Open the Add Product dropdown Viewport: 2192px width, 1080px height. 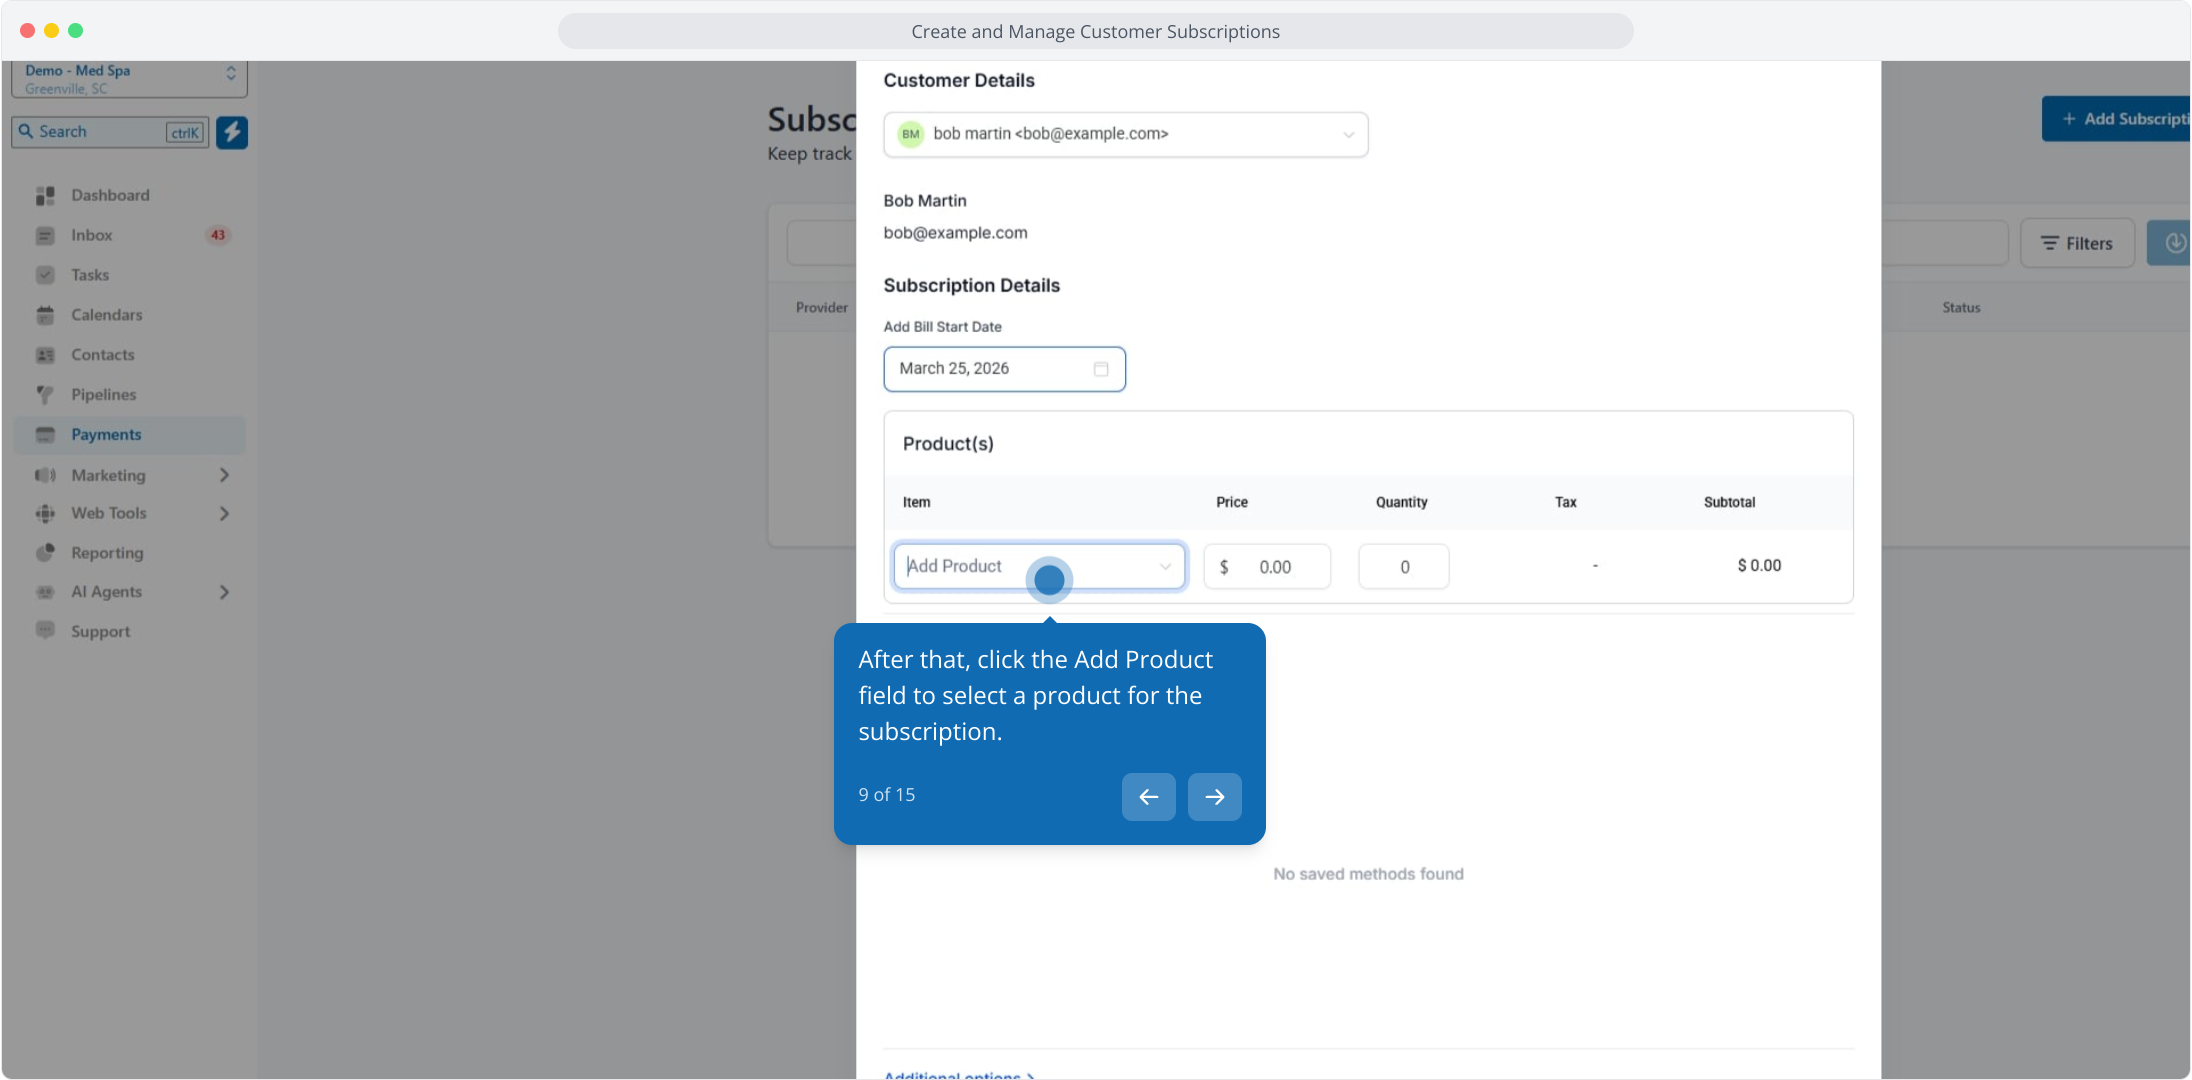click(x=1040, y=566)
